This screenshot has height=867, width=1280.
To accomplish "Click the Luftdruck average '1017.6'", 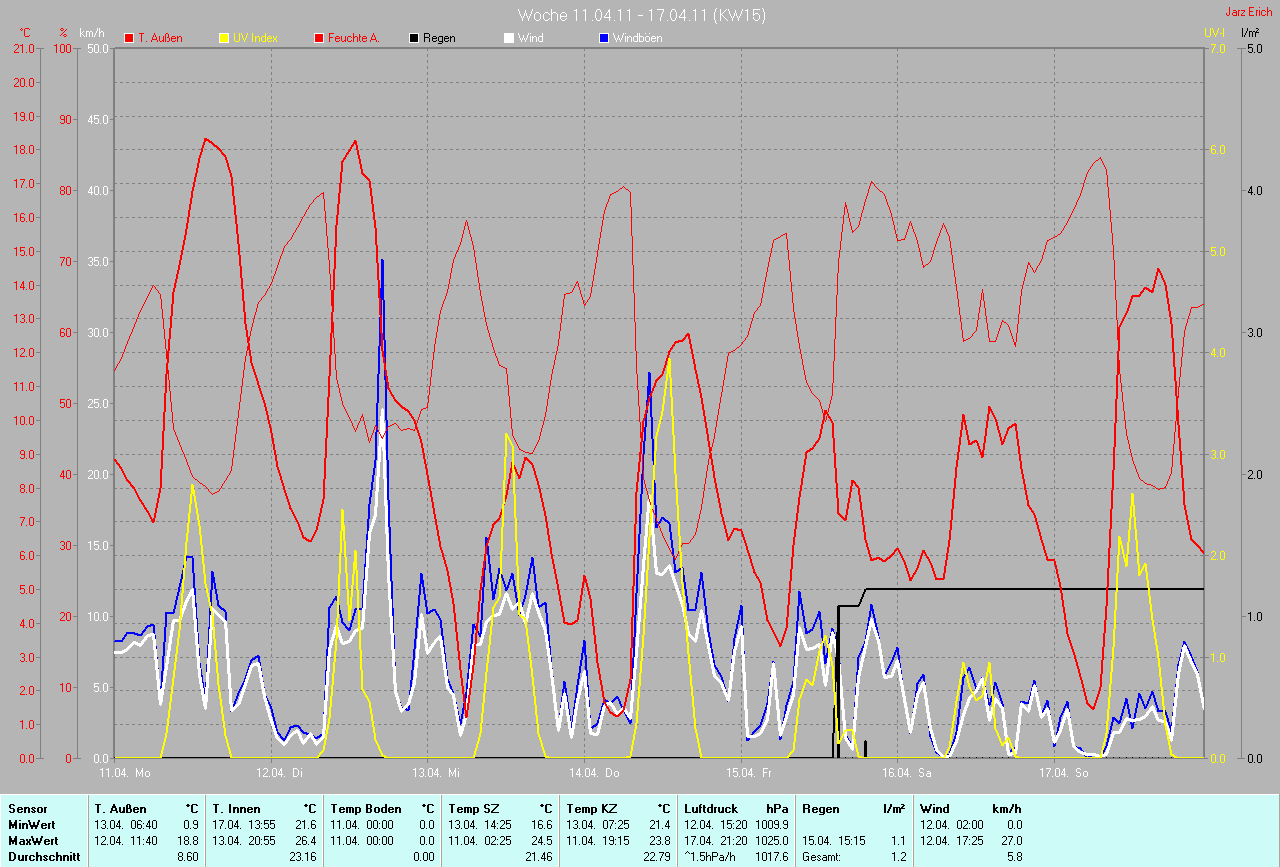I will tap(772, 857).
